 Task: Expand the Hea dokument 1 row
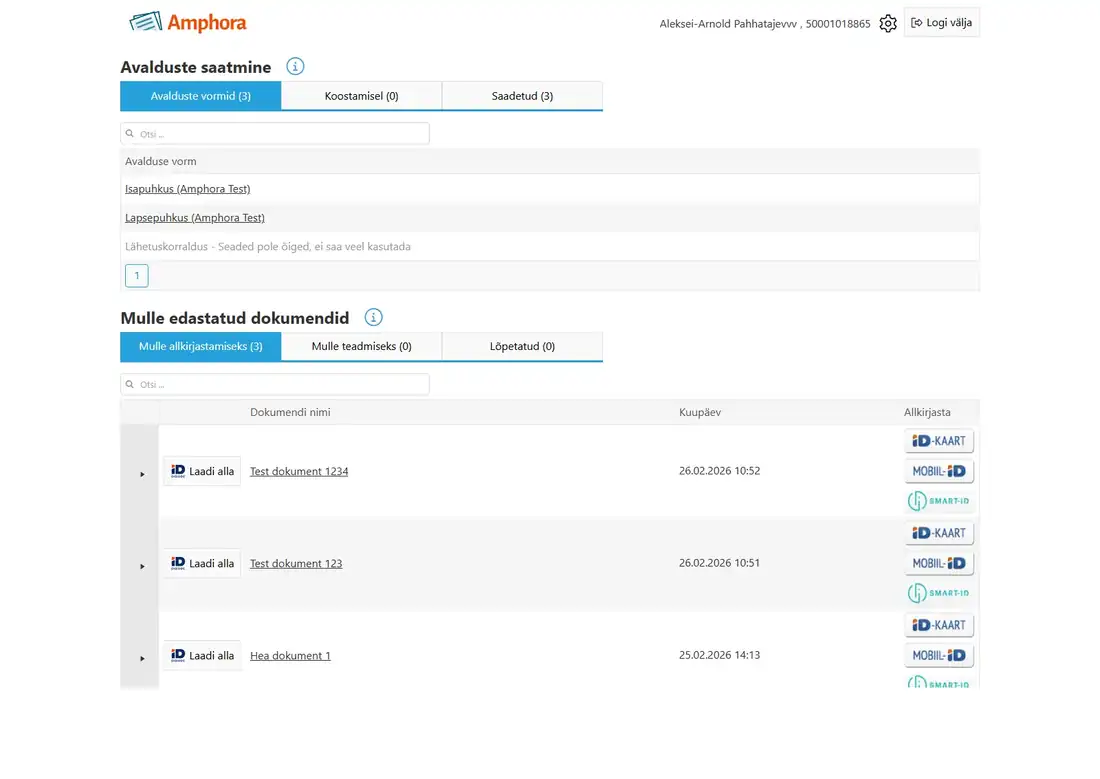(142, 658)
